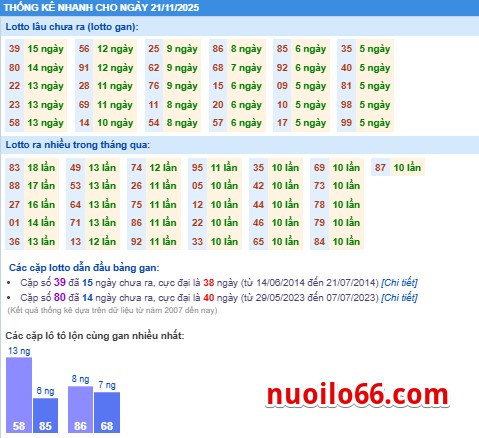This screenshot has width=479, height=438.
Task: Click number 62 with 9 ngày
Action: pos(154,68)
